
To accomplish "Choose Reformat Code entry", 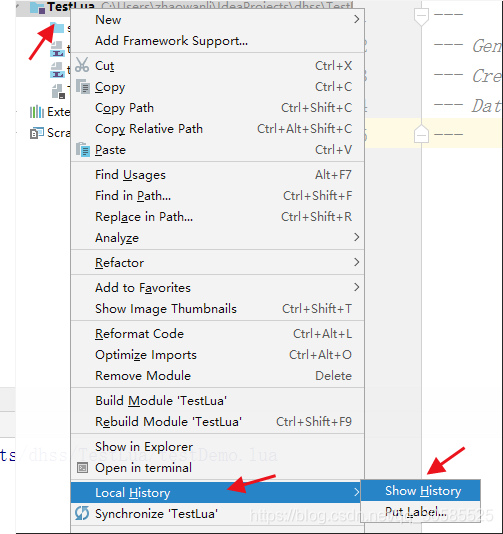I will 217,334.
